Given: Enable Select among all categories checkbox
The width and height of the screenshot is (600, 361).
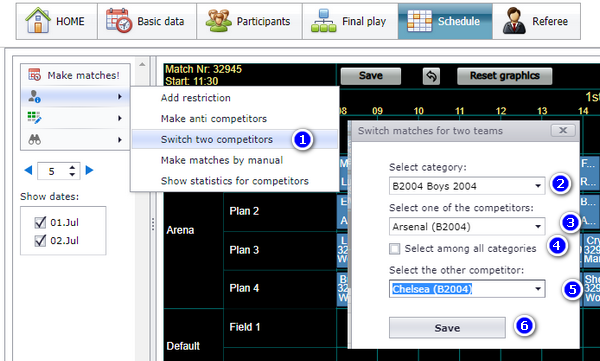Looking at the screenshot, I should pos(395,249).
